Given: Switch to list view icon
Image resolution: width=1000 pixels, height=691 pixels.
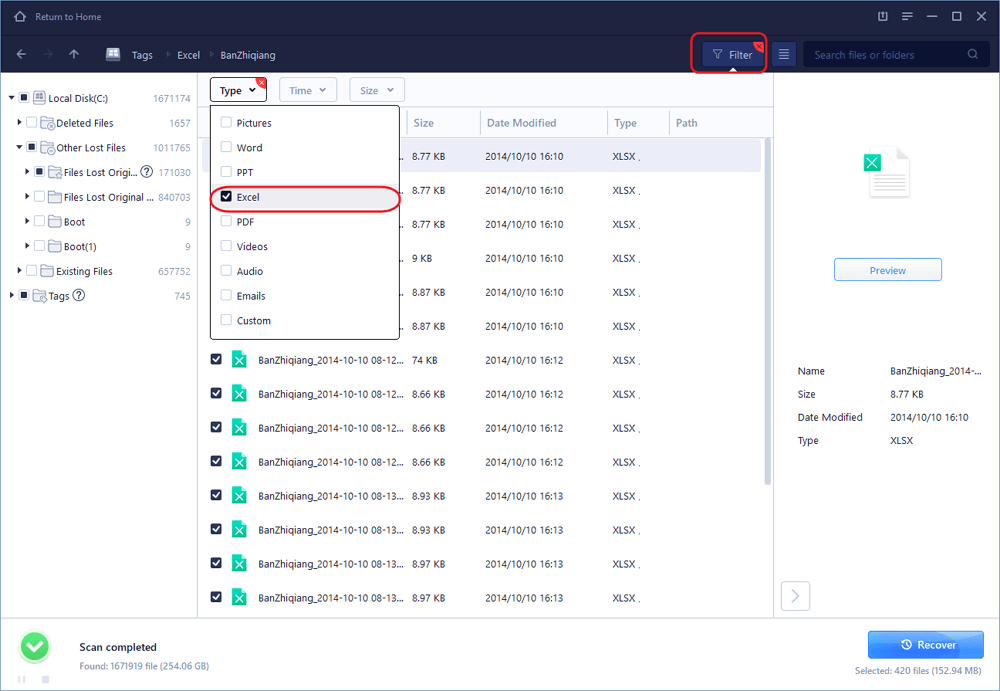Looking at the screenshot, I should click(x=785, y=55).
